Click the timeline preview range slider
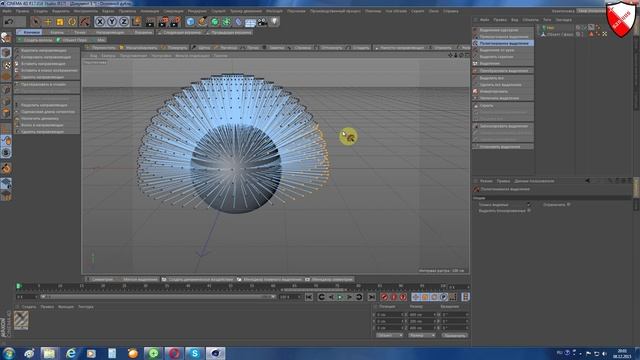The width and height of the screenshot is (640, 360). point(158,297)
